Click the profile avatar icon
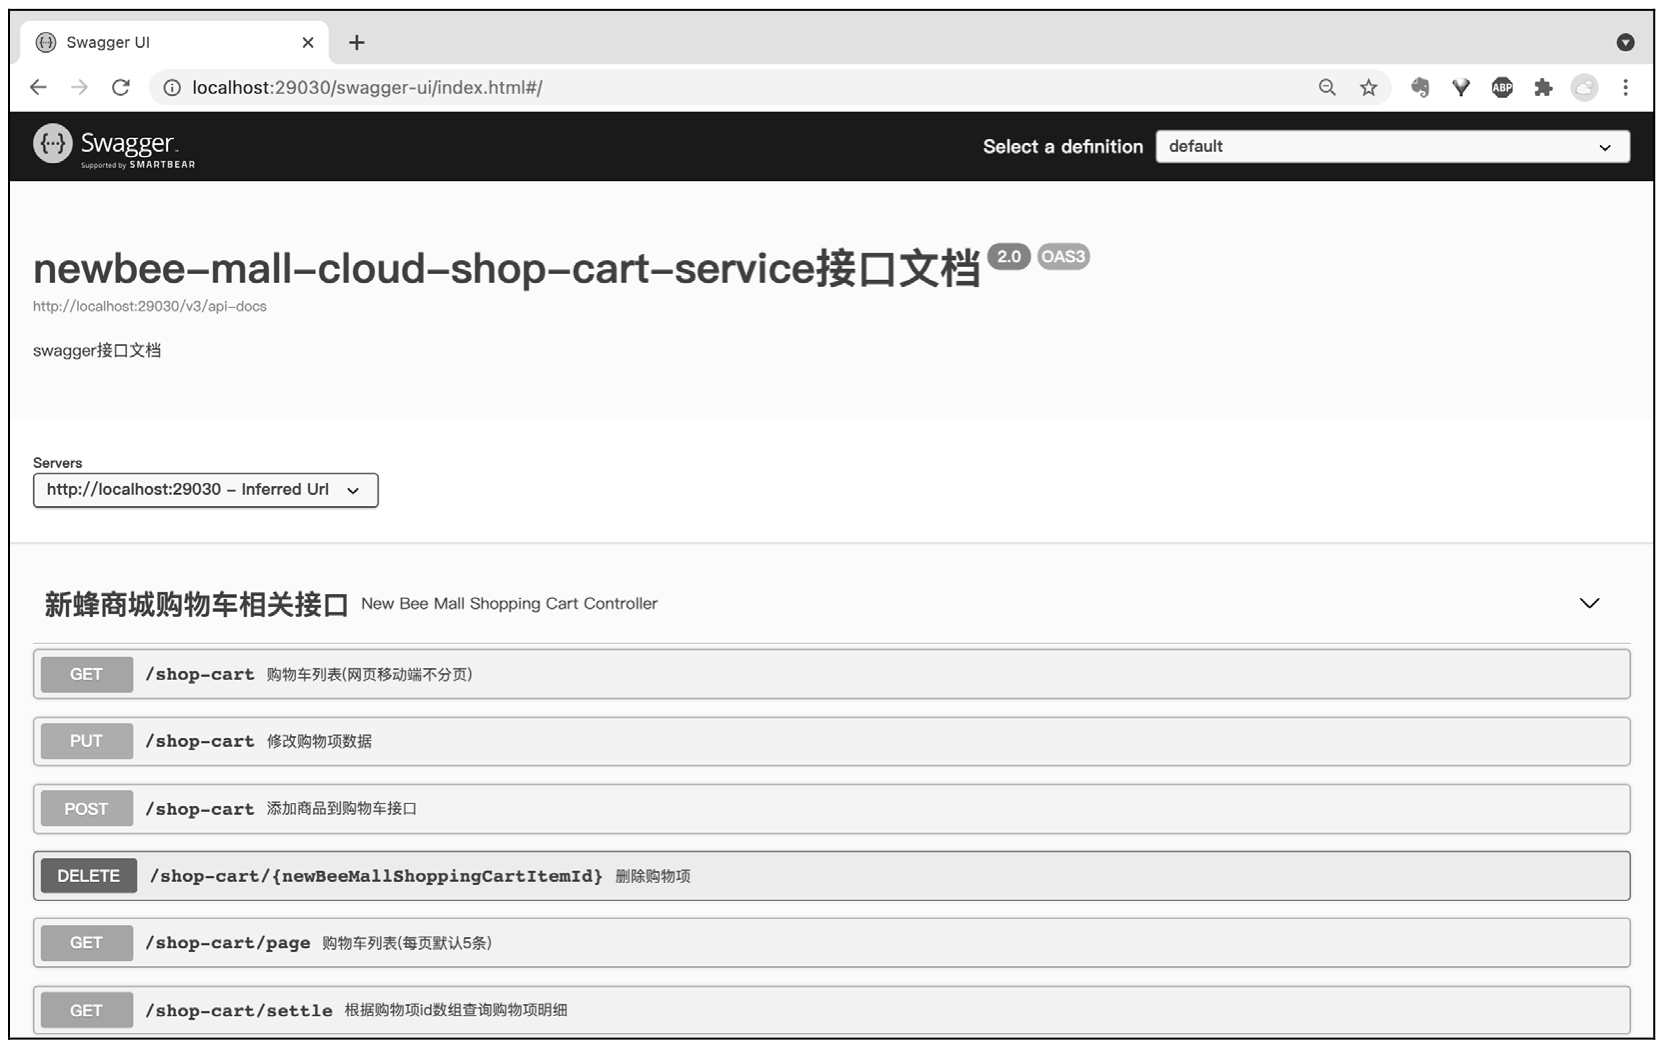Screen dimensions: 1664x1048 coord(1584,87)
